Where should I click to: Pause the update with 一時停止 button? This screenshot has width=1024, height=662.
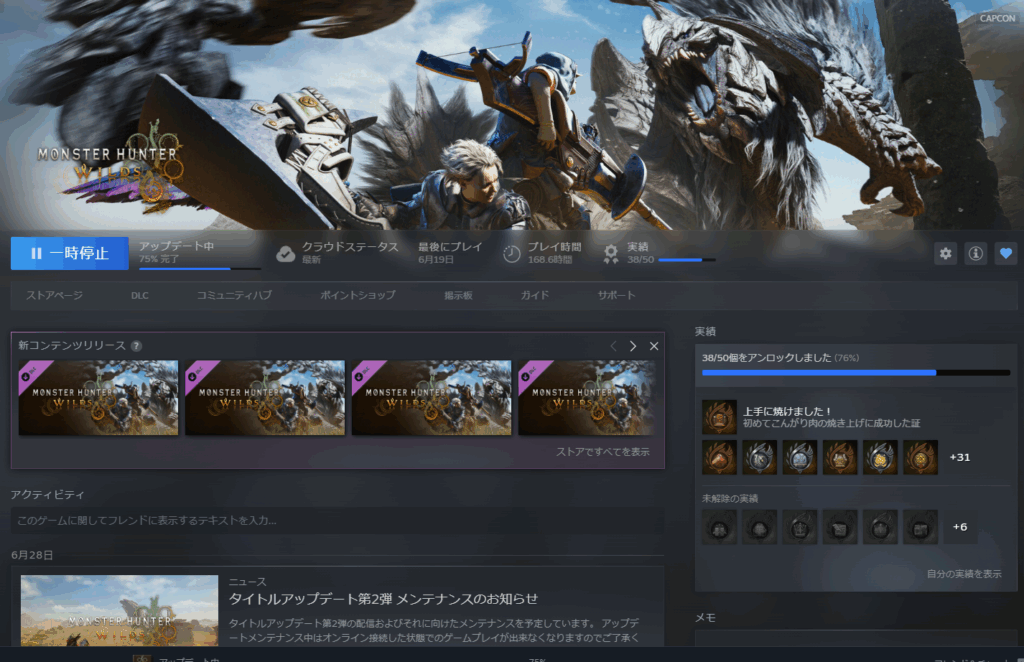70,253
